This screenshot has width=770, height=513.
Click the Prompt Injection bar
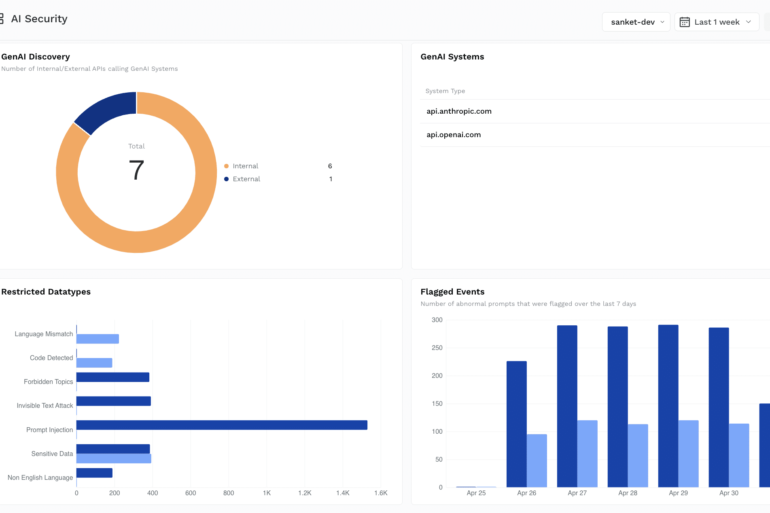click(x=221, y=425)
